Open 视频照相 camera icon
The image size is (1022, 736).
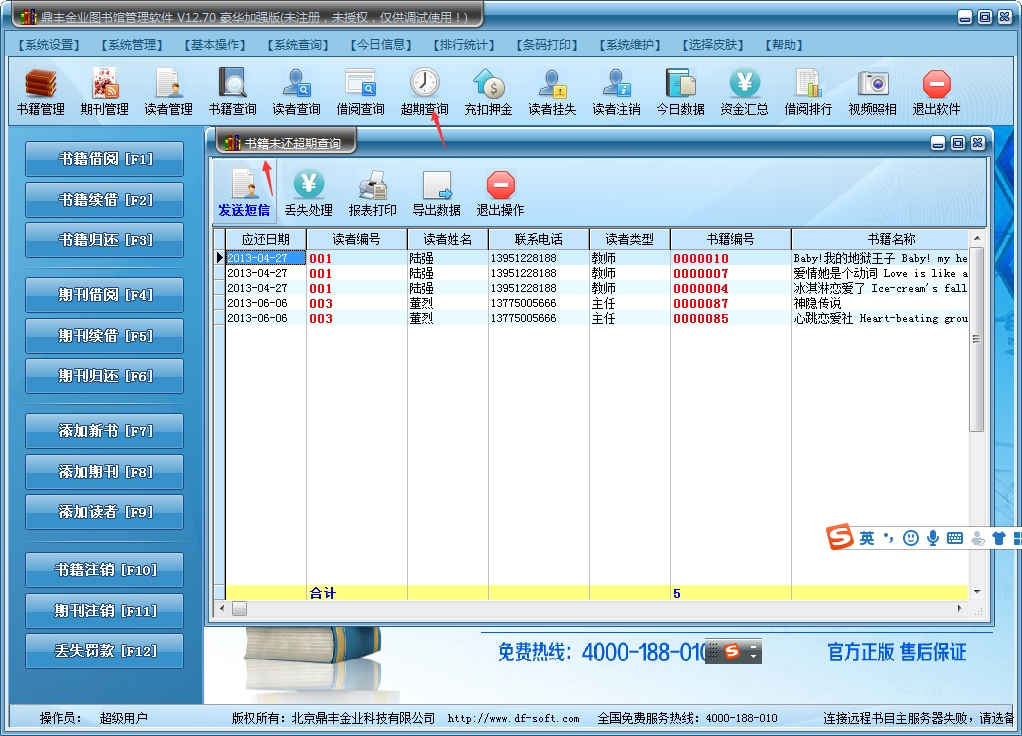872,84
